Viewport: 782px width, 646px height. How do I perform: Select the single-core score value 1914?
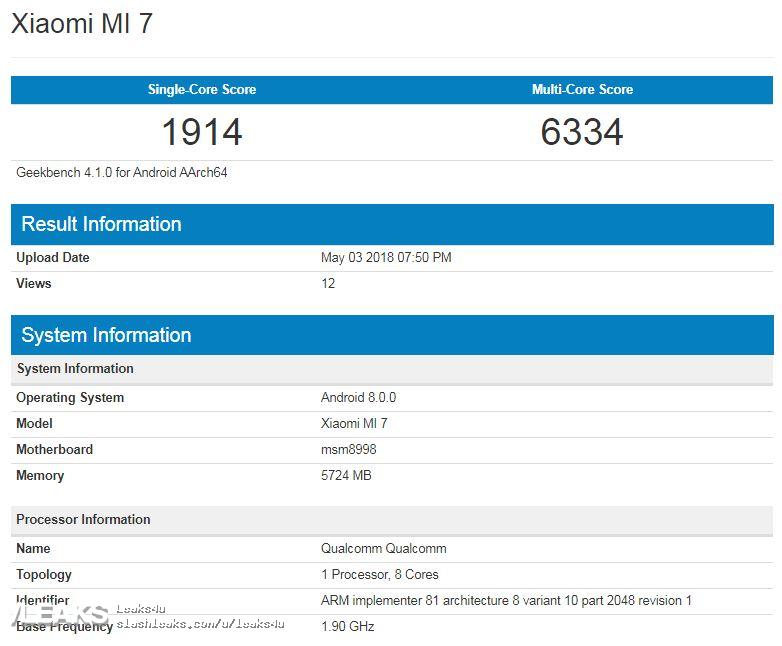pyautogui.click(x=202, y=132)
